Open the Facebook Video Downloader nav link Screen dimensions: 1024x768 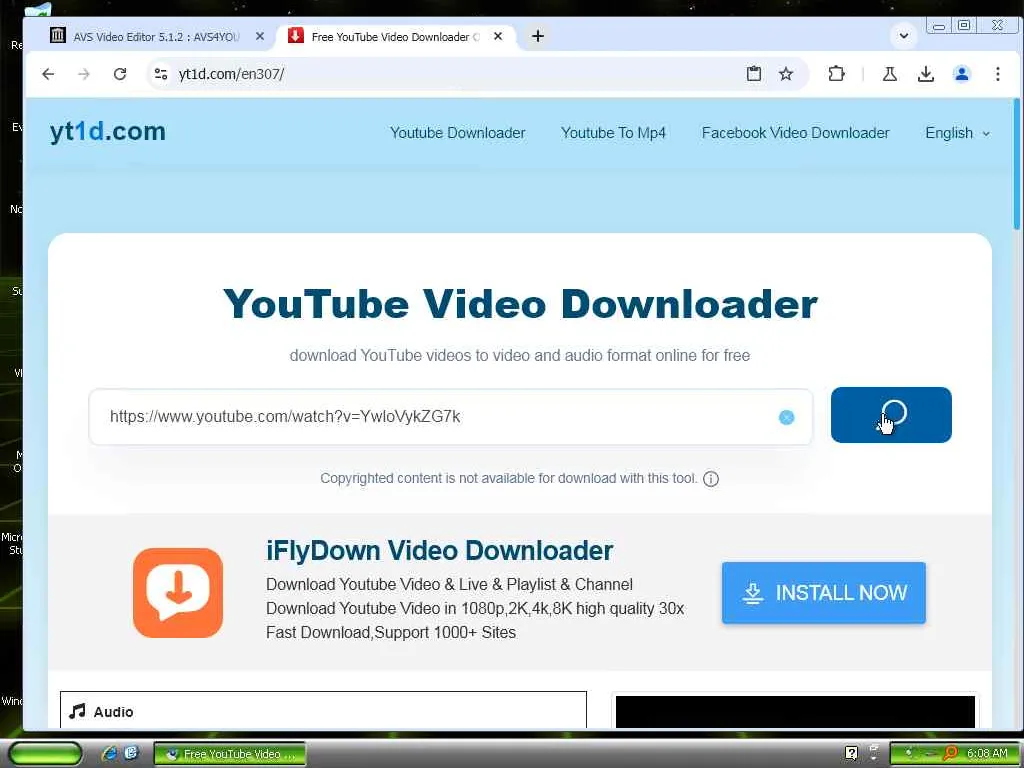tap(795, 133)
